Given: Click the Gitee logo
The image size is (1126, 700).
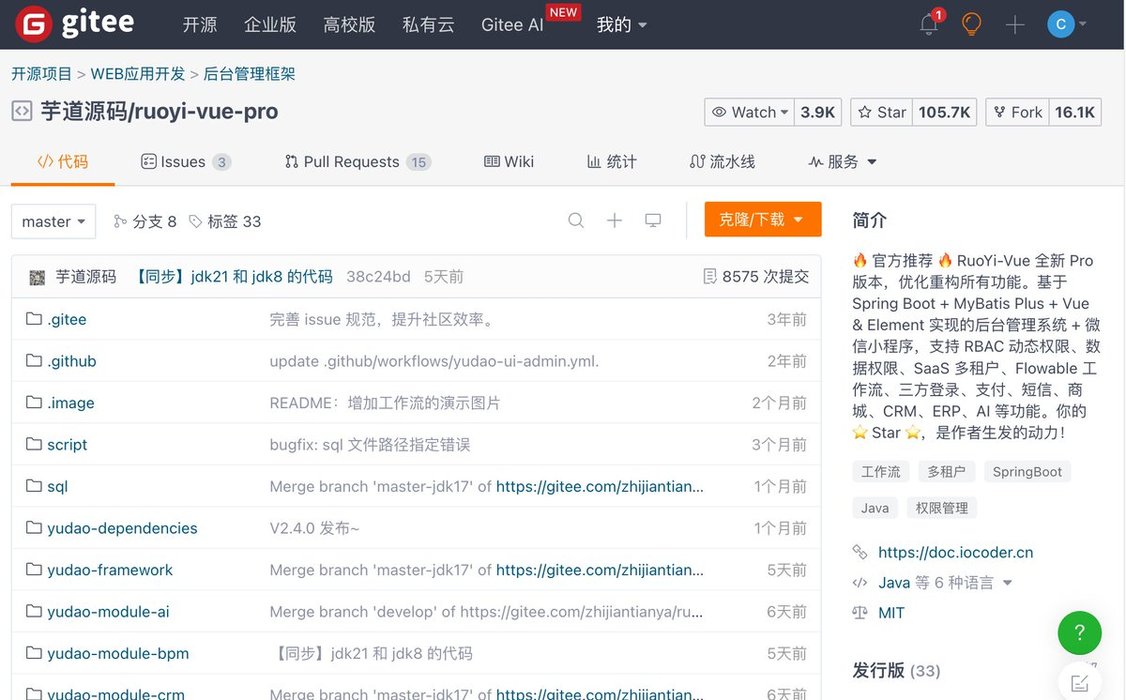Looking at the screenshot, I should 76,24.
